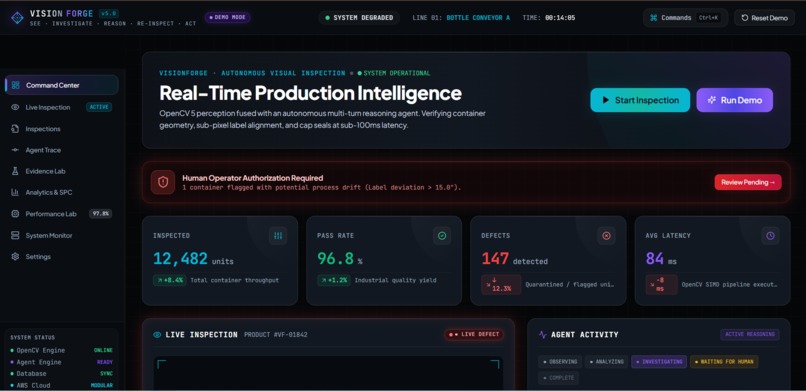Click the Pass Rate checkmark icon
806x391 pixels.
442,236
